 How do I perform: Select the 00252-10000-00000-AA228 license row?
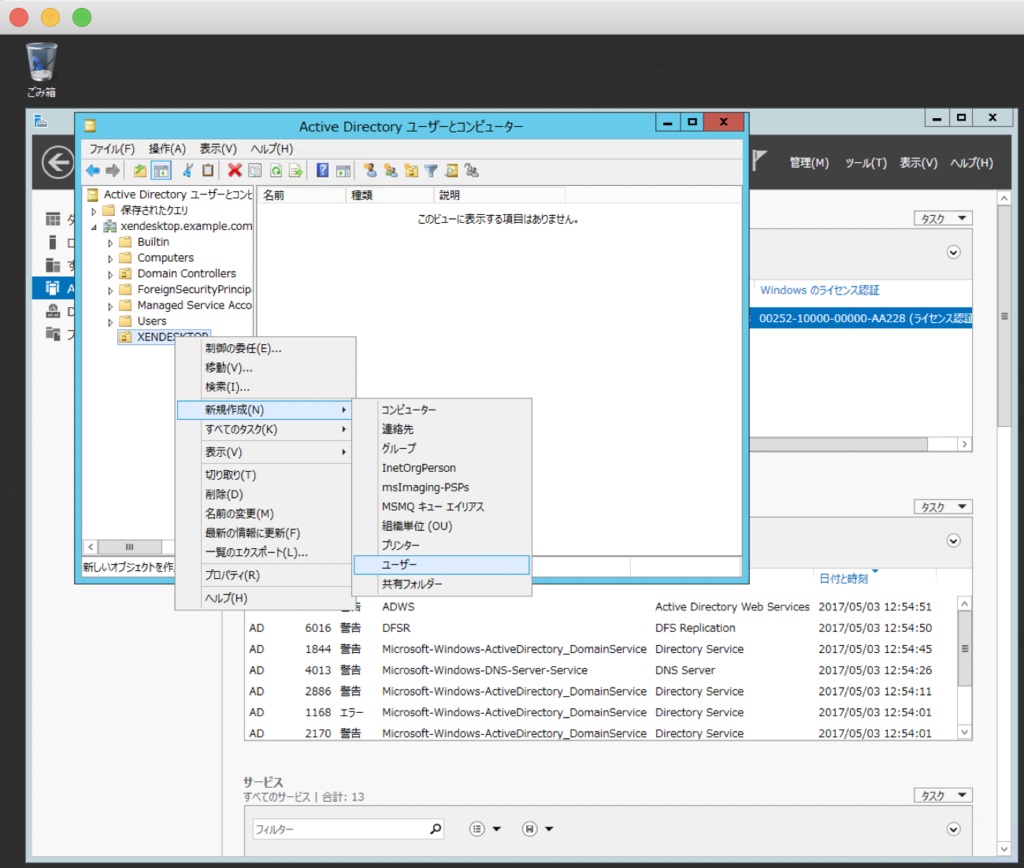861,319
